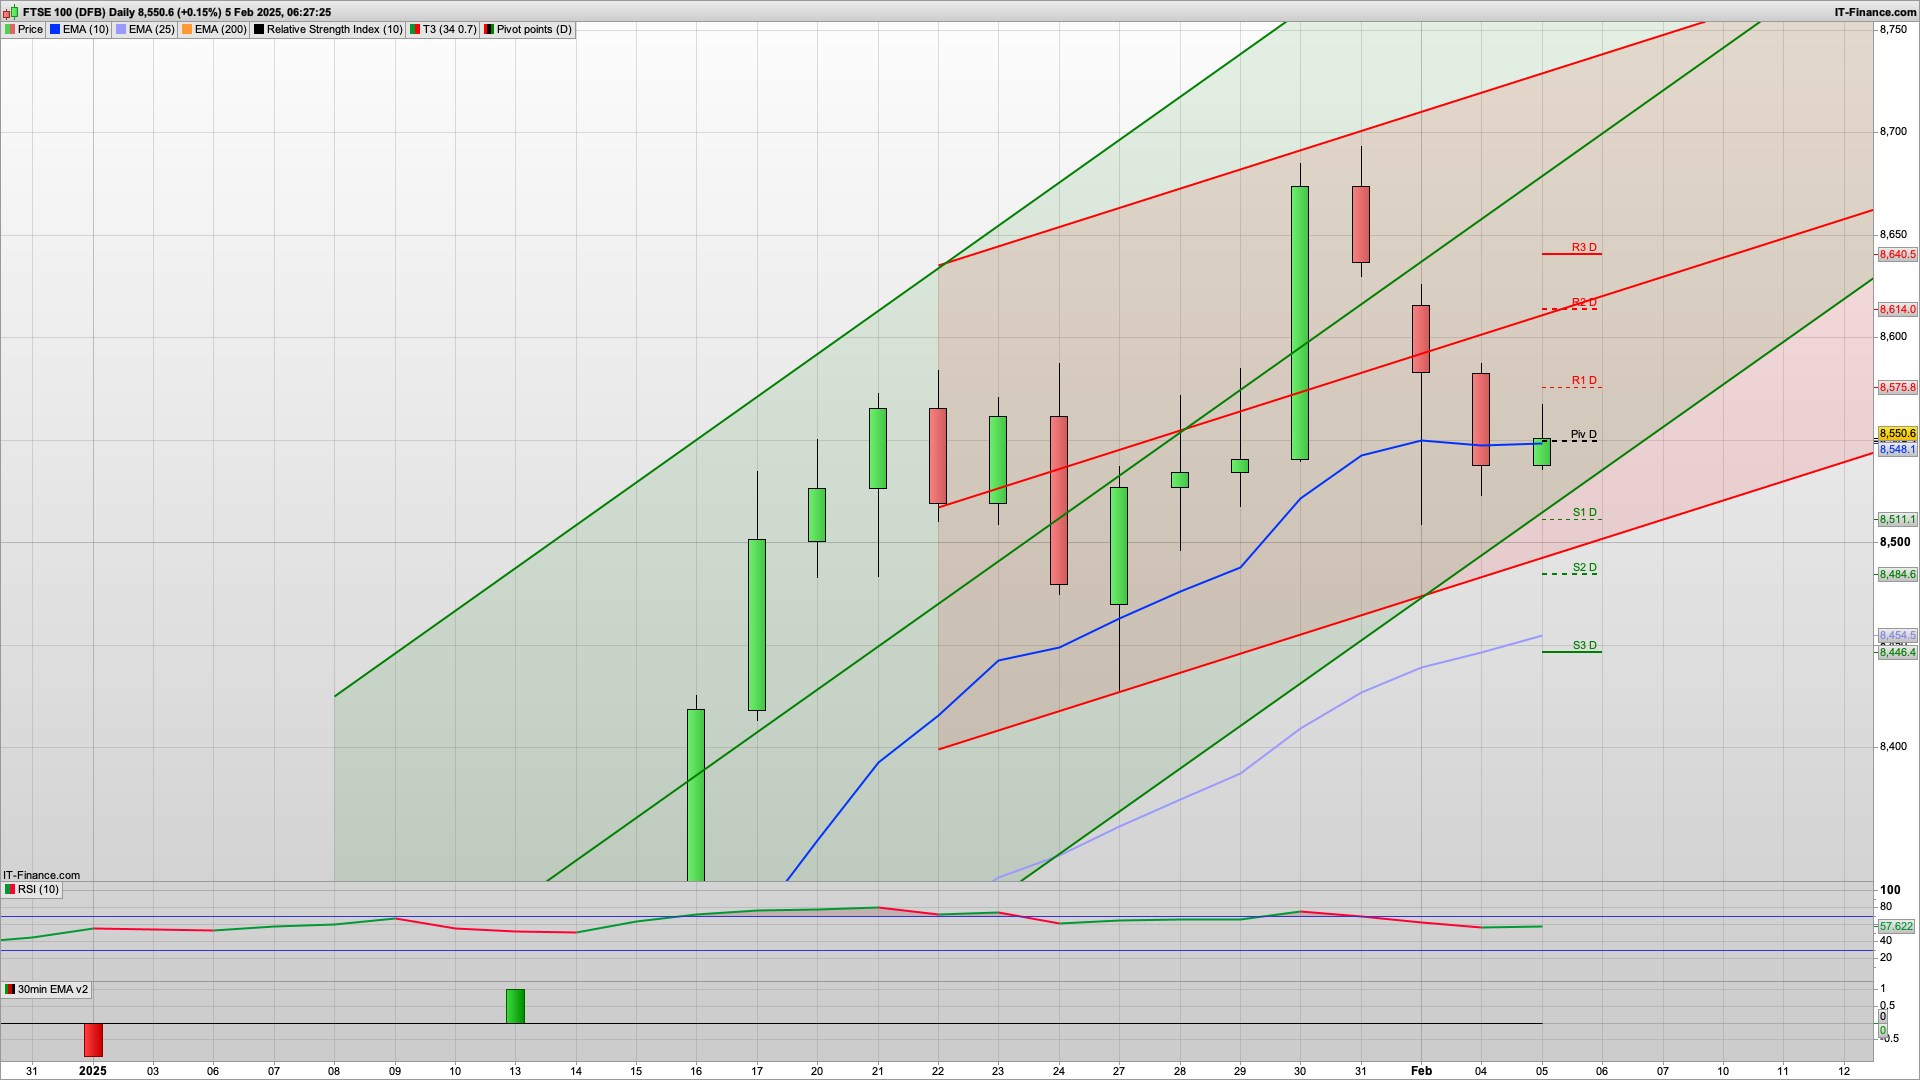Click the lilac 8,454.5 EMA tag
The image size is (1920, 1080).
(x=1897, y=636)
